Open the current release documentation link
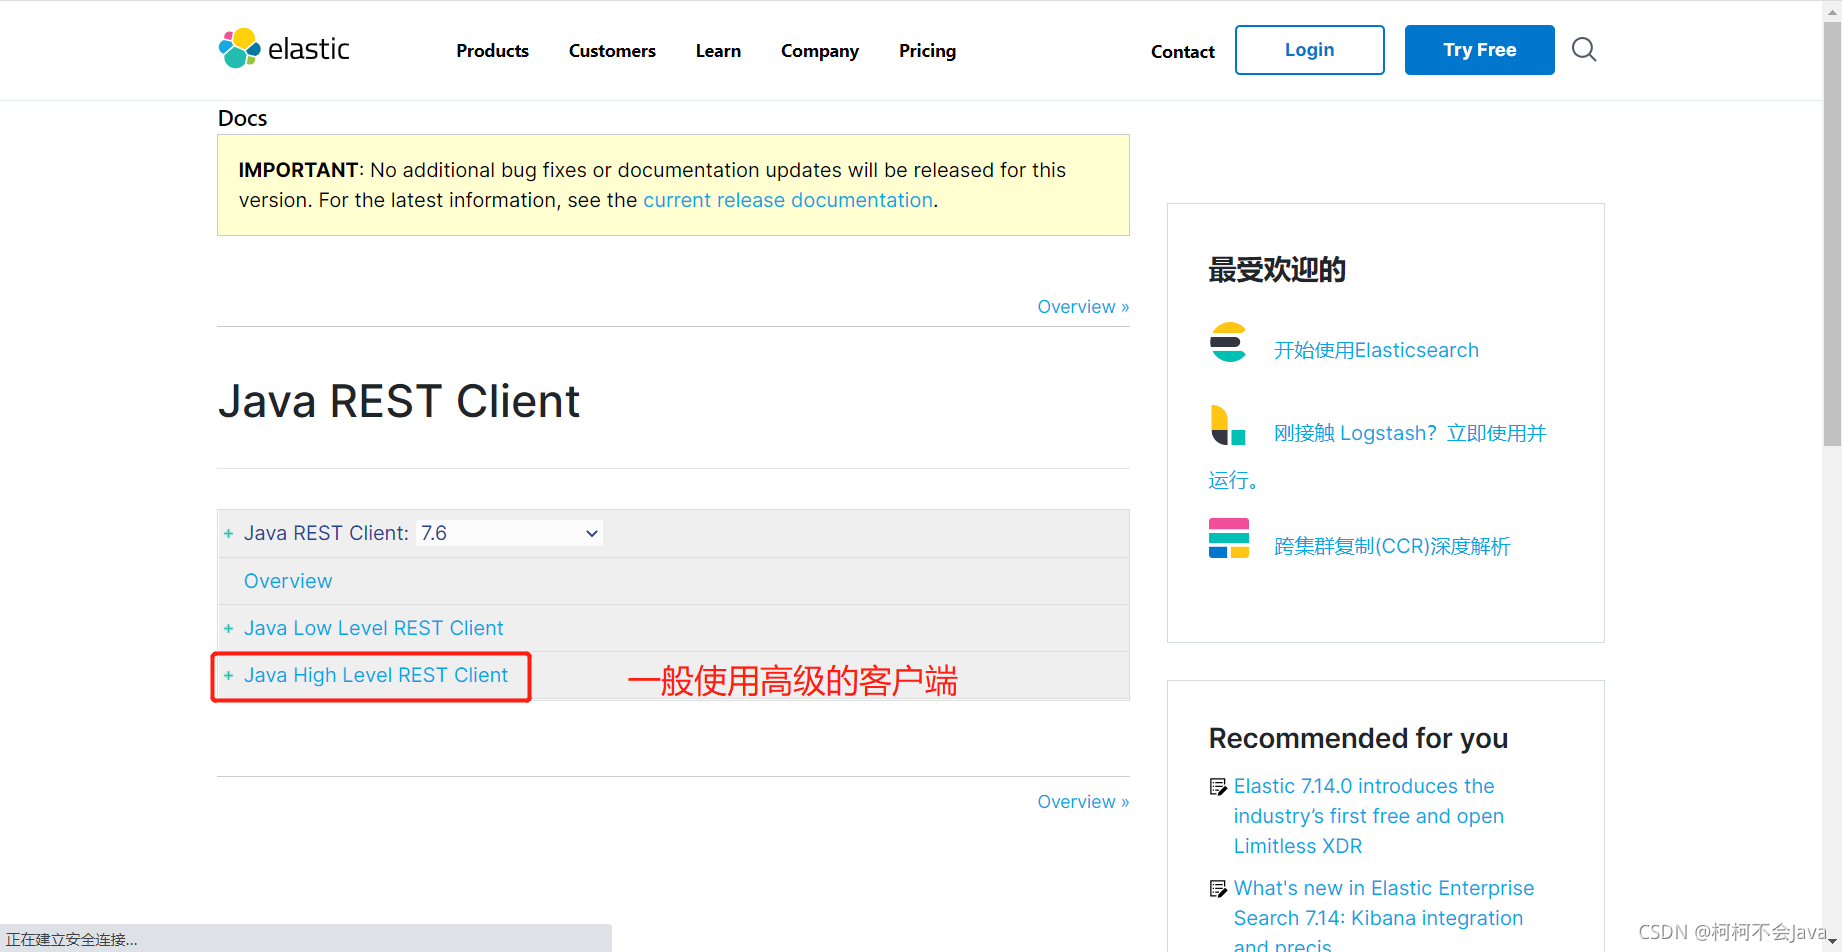Image resolution: width=1842 pixels, height=952 pixels. pyautogui.click(x=788, y=200)
